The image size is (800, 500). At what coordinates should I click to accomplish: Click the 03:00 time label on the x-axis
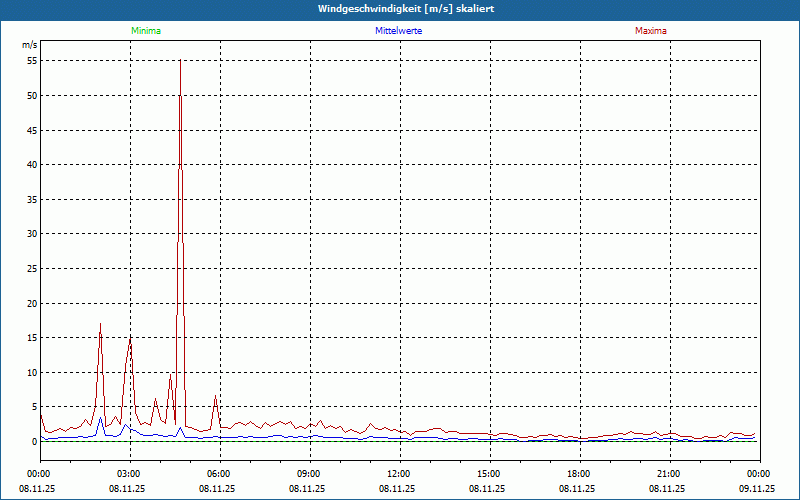coord(131,474)
